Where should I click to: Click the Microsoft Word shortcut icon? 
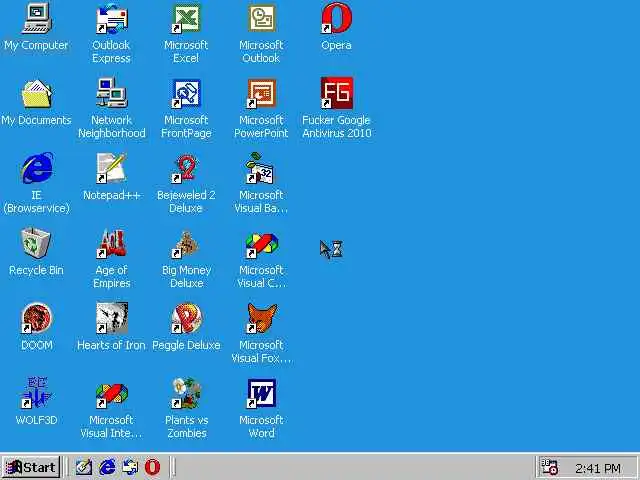point(261,393)
